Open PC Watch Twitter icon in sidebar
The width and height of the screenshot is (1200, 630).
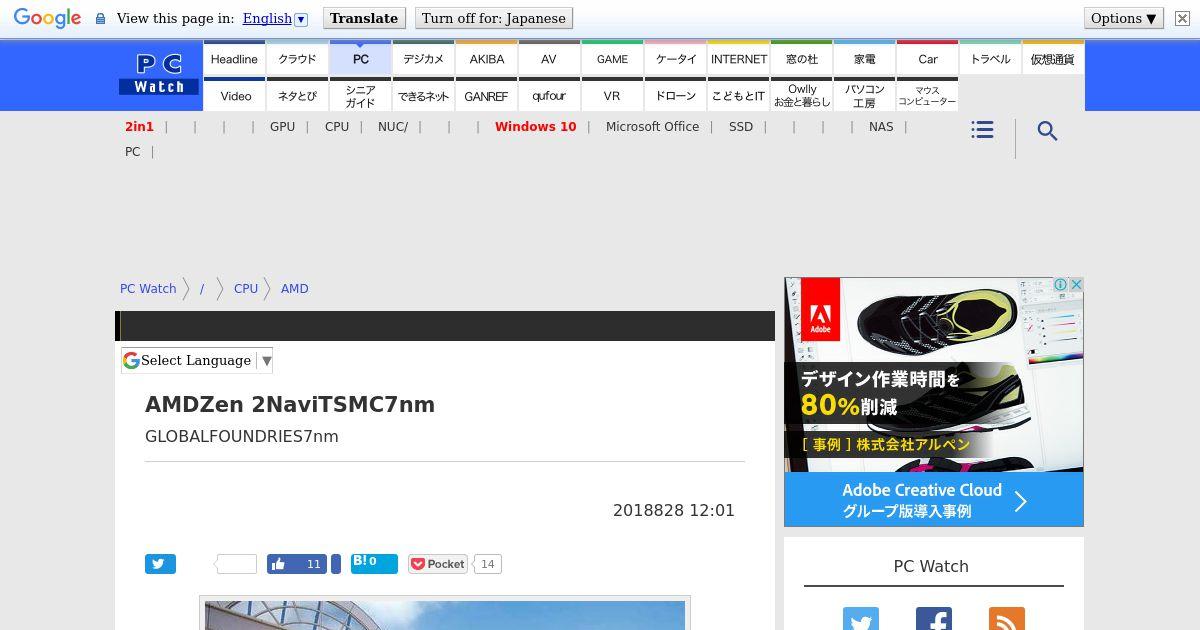click(860, 619)
